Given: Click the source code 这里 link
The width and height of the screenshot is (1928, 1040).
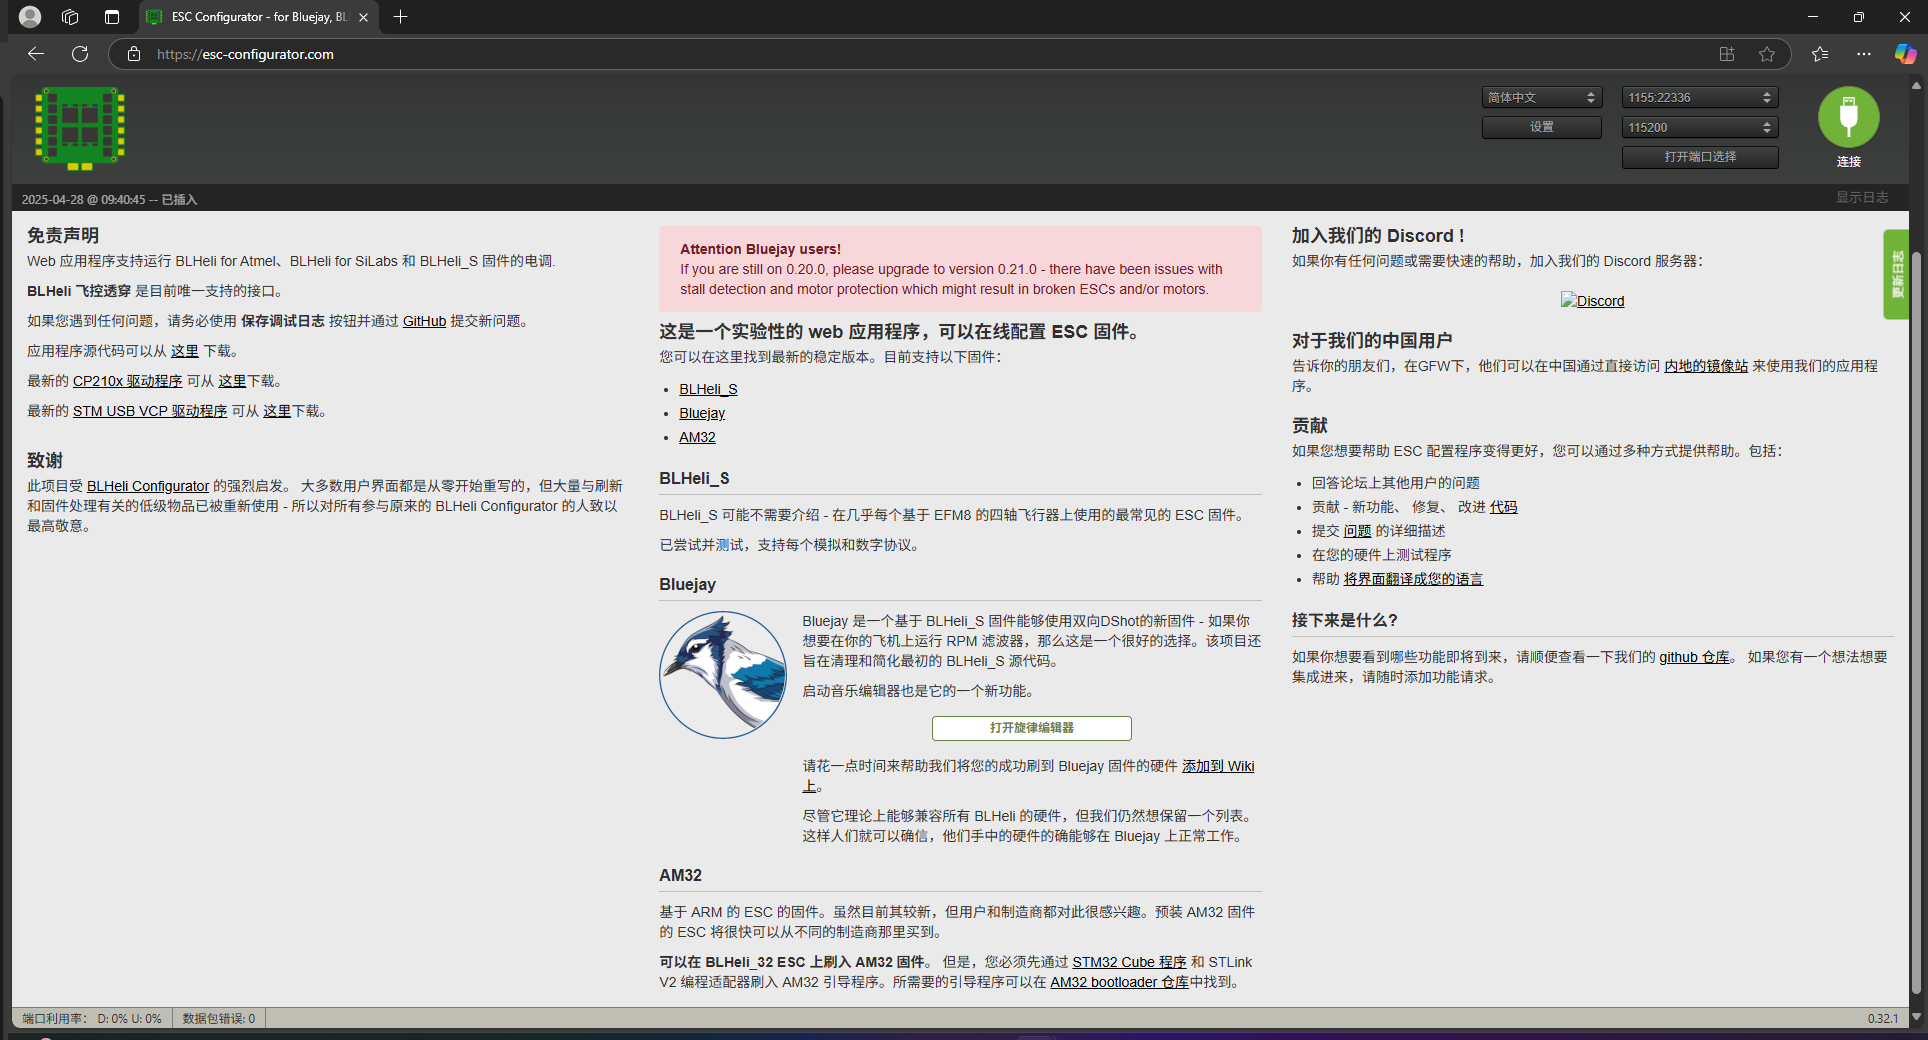Looking at the screenshot, I should click(185, 351).
